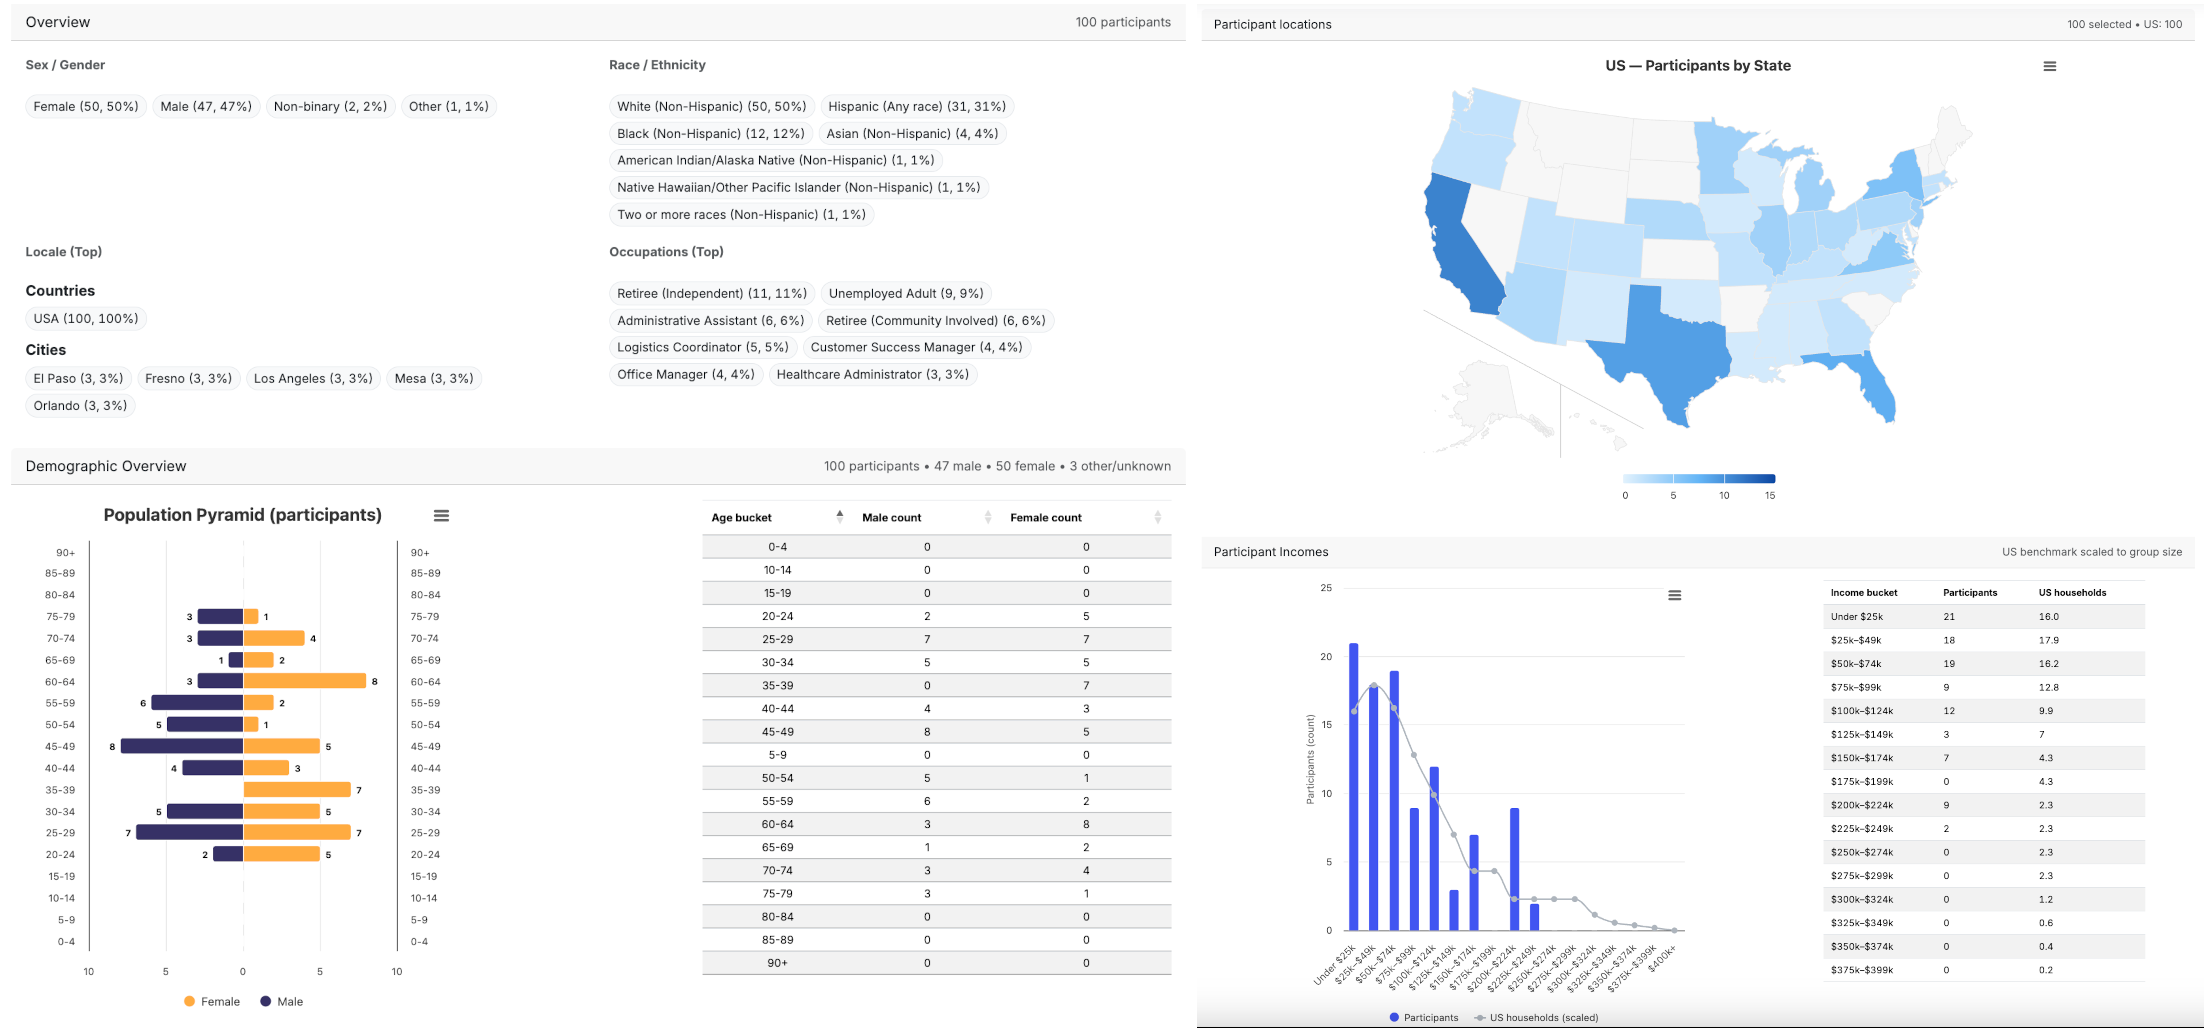Open the Population Pyramid chart menu
Screen dimensions: 2204x1030
tap(441, 515)
